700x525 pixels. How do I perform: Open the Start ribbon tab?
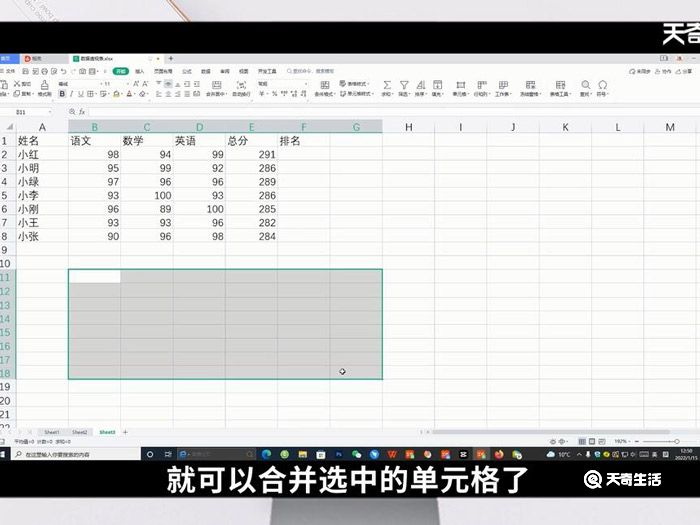[121, 71]
